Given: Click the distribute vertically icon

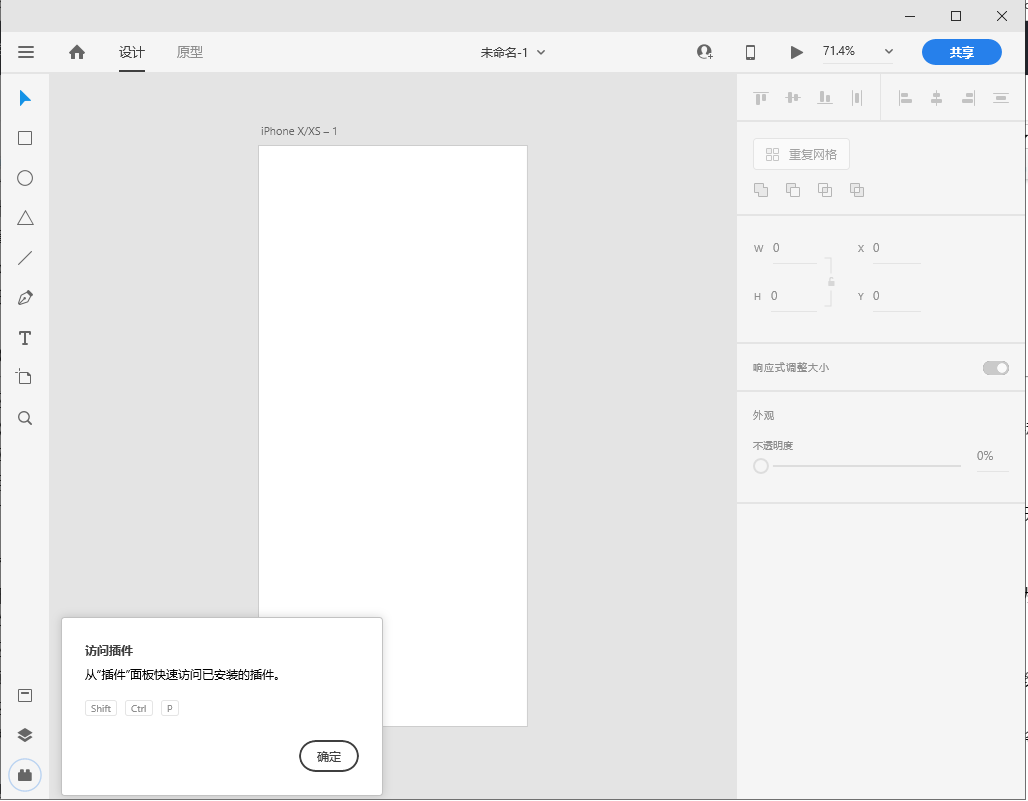Looking at the screenshot, I should point(1000,98).
